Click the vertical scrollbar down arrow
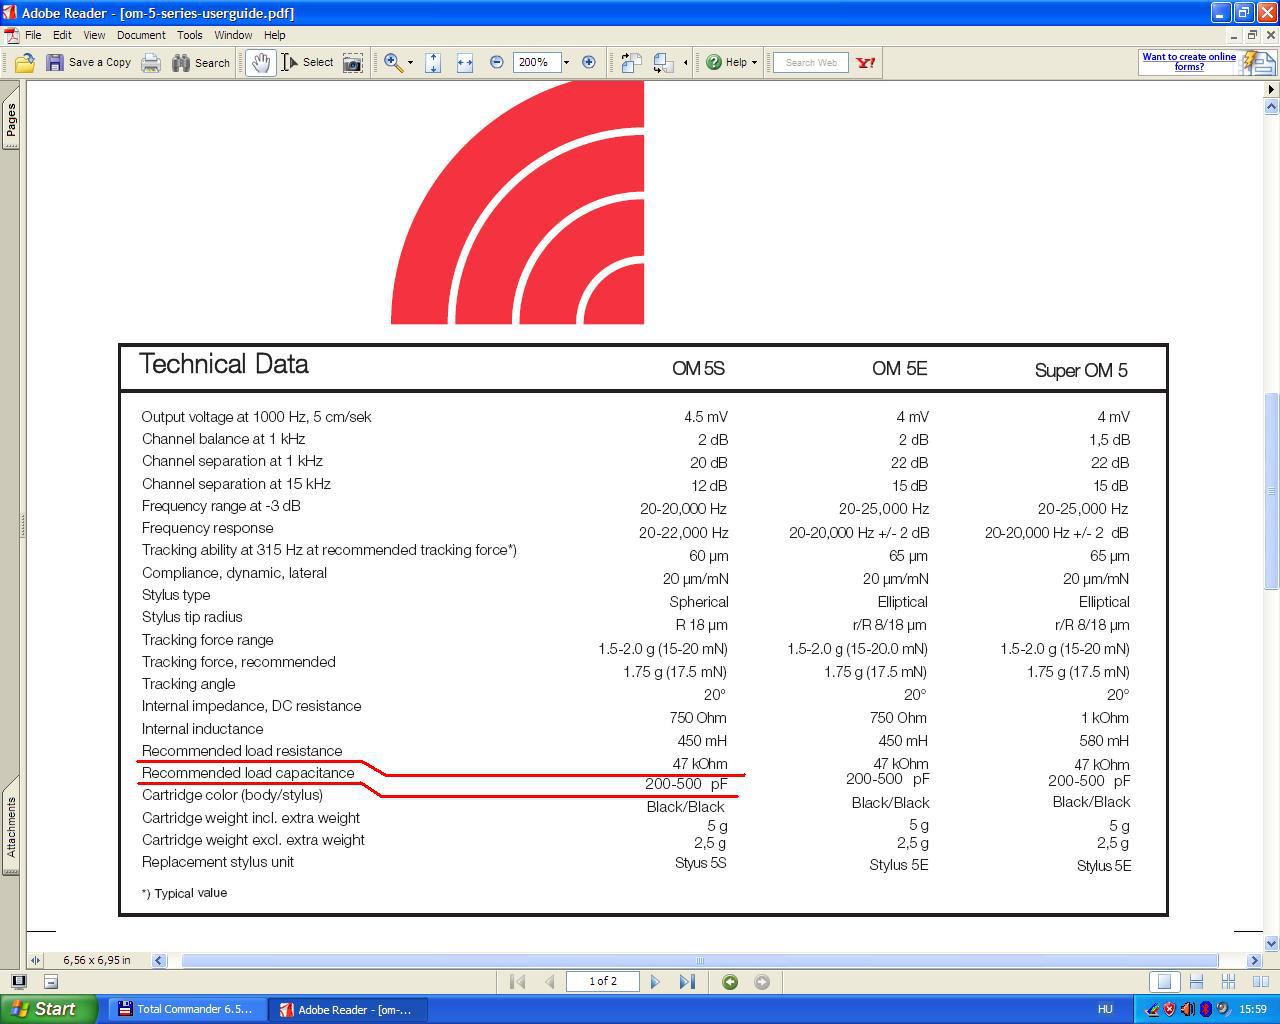The height and width of the screenshot is (1024, 1280). pyautogui.click(x=1271, y=943)
